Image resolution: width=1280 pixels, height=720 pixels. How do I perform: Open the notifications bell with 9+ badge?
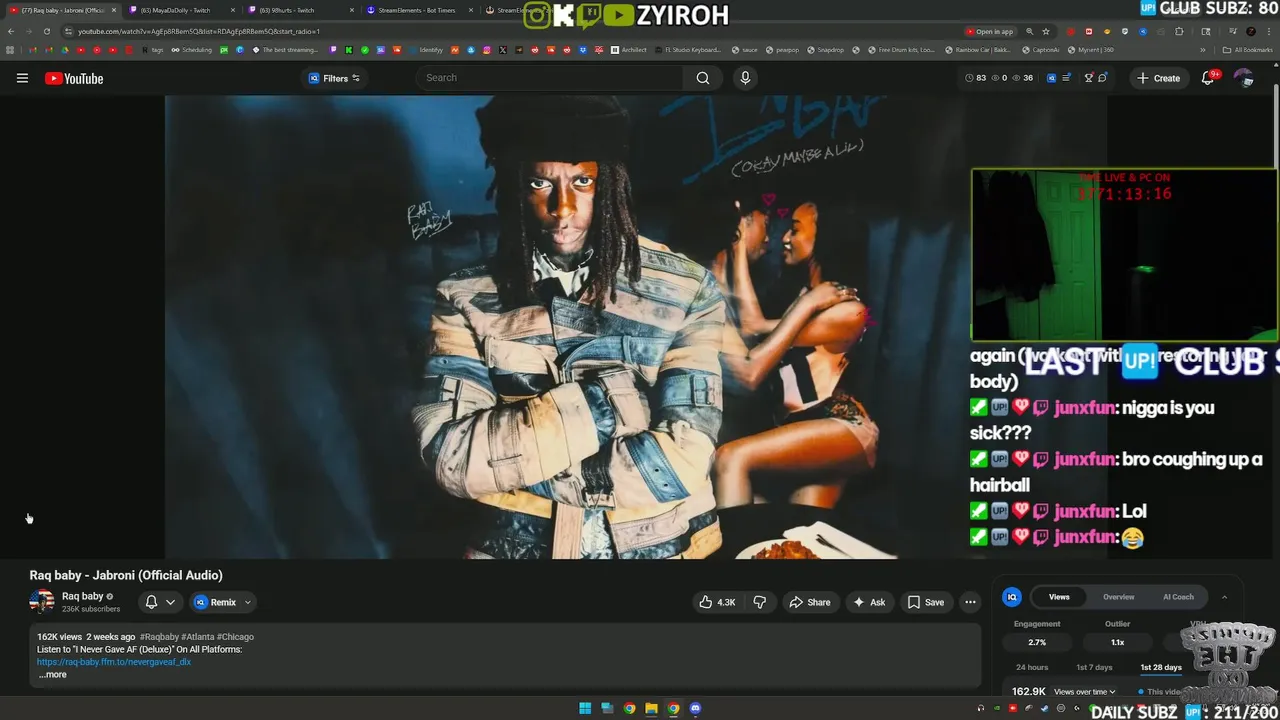tap(1208, 78)
